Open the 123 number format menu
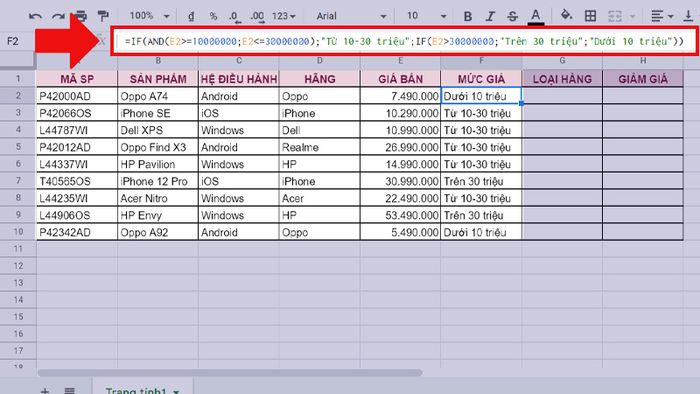This screenshot has height=394, width=700. coord(284,16)
